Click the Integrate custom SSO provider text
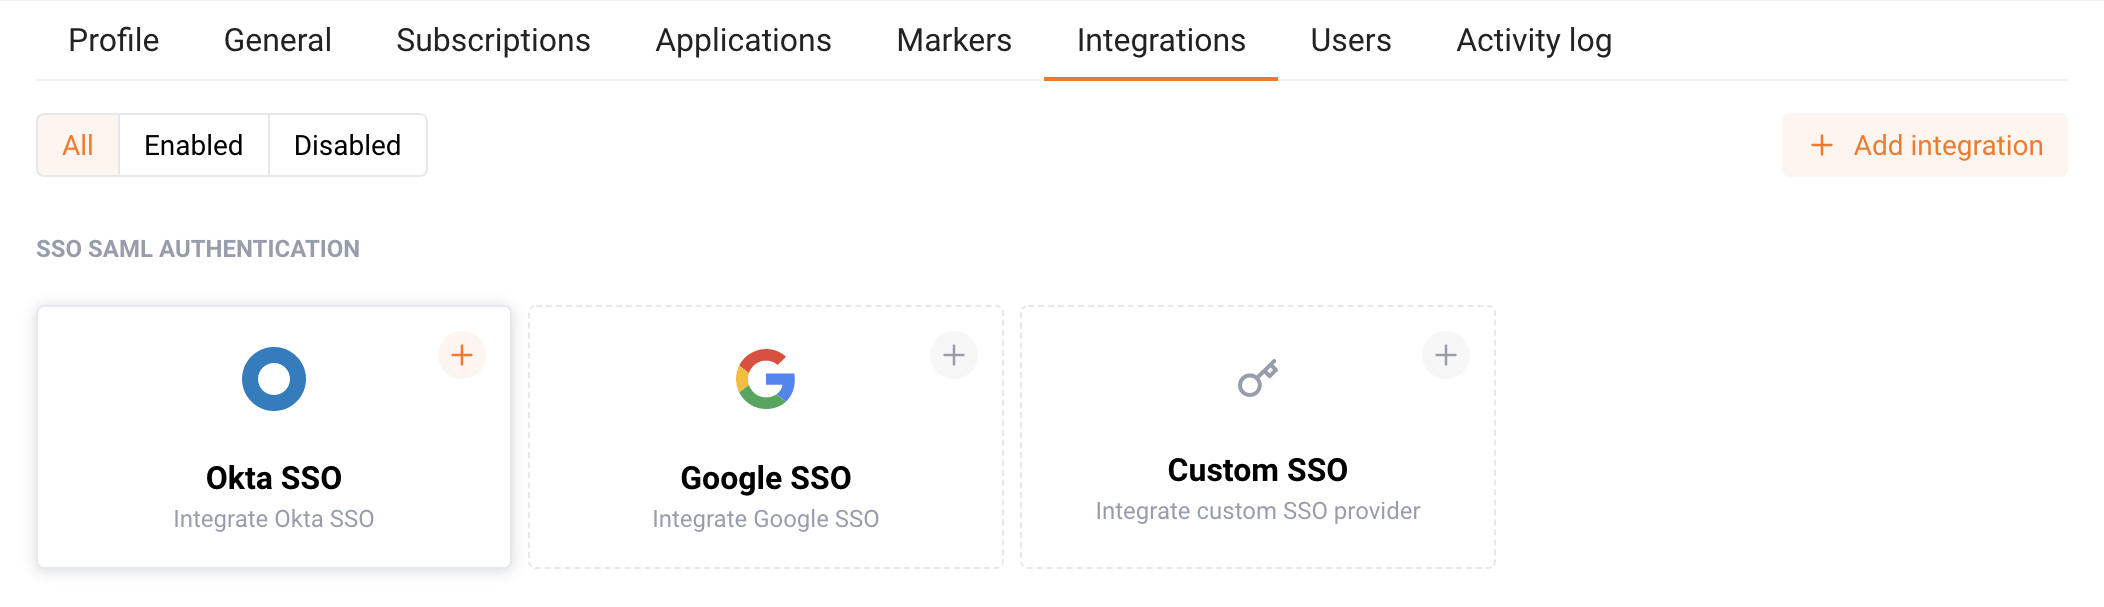 pos(1257,511)
